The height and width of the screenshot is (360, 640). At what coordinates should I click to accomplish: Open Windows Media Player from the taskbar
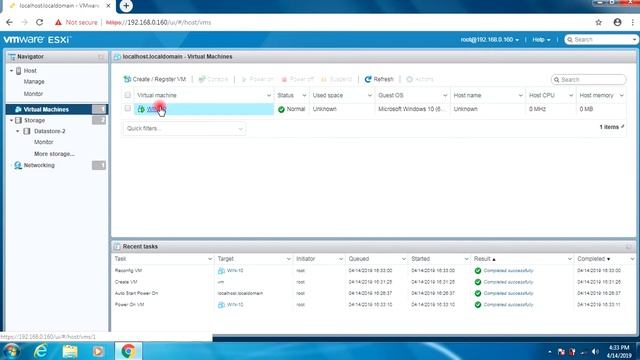pos(98,351)
